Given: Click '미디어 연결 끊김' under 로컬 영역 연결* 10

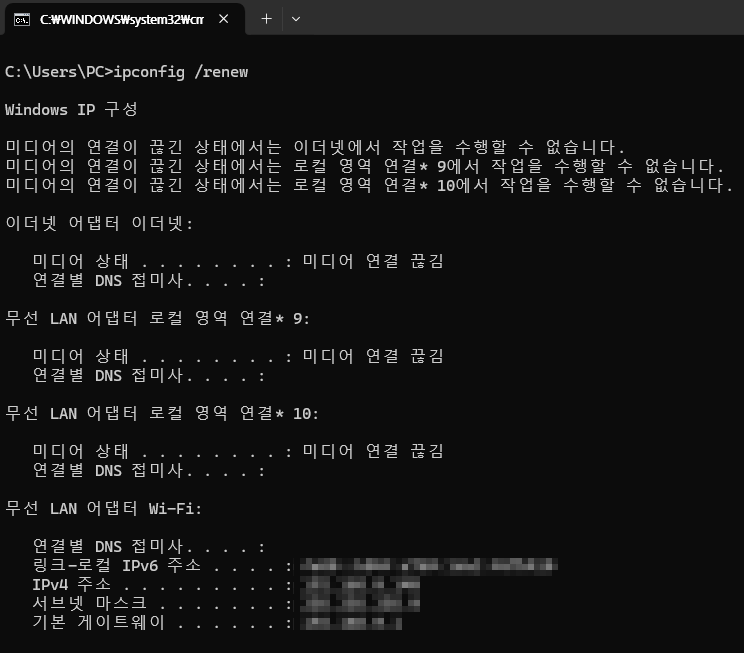Looking at the screenshot, I should pos(373,451).
